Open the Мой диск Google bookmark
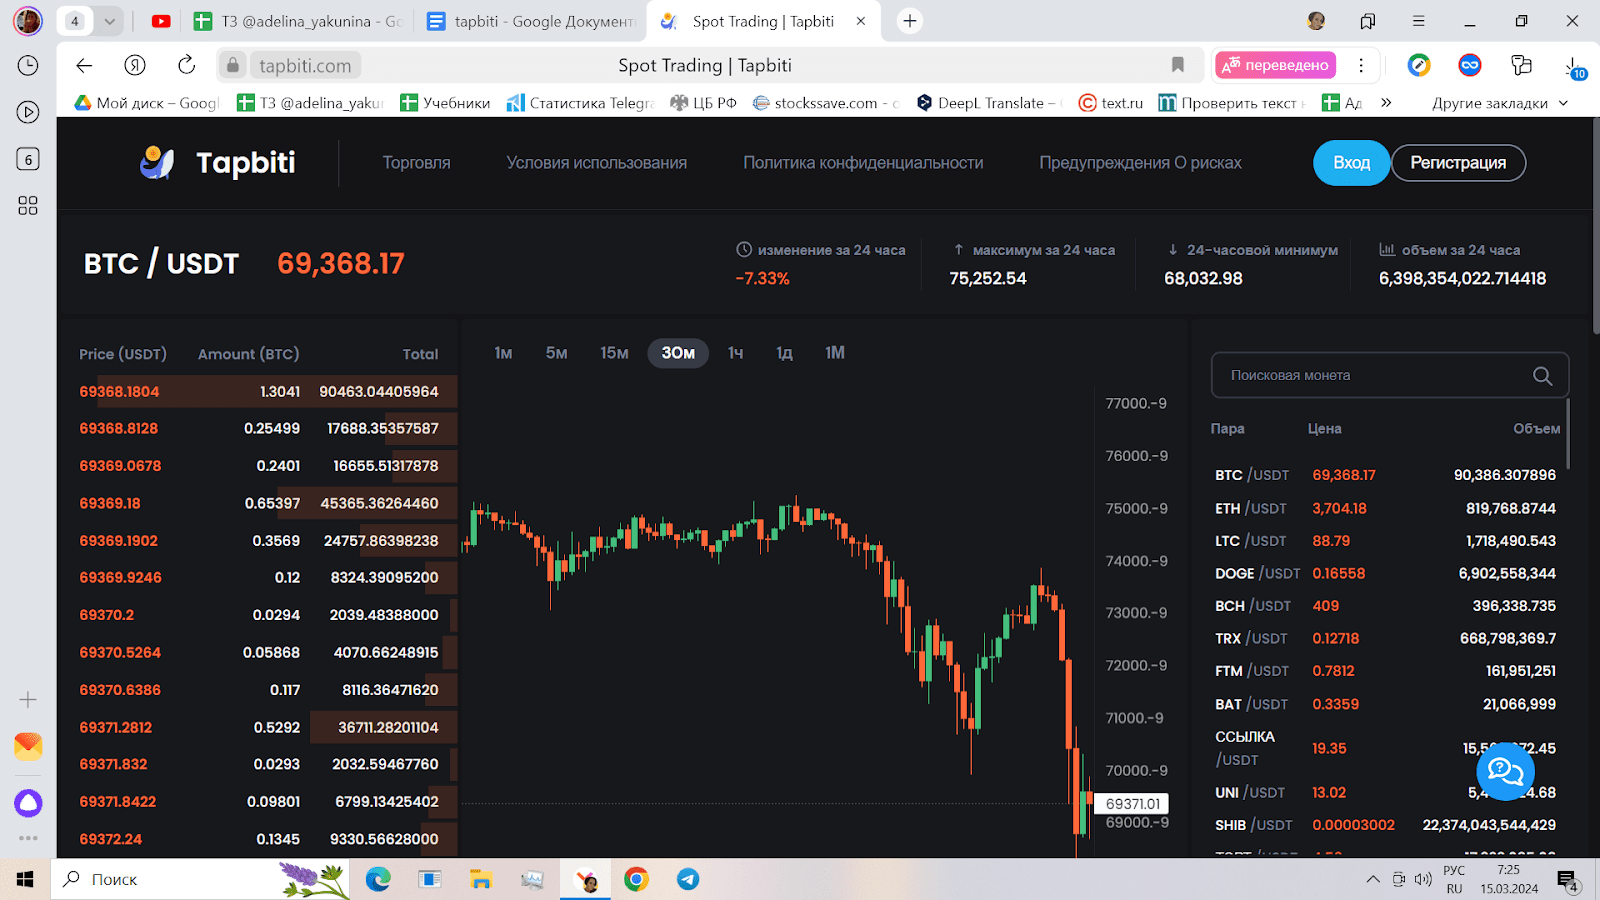Viewport: 1600px width, 900px height. [146, 102]
